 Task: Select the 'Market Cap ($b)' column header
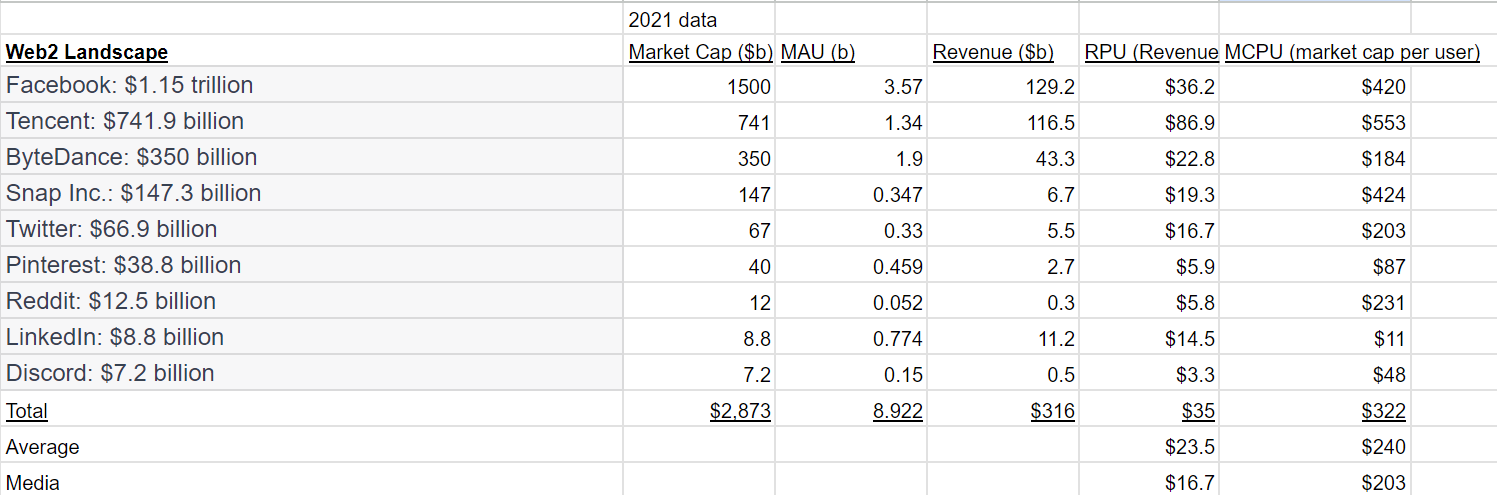point(700,52)
